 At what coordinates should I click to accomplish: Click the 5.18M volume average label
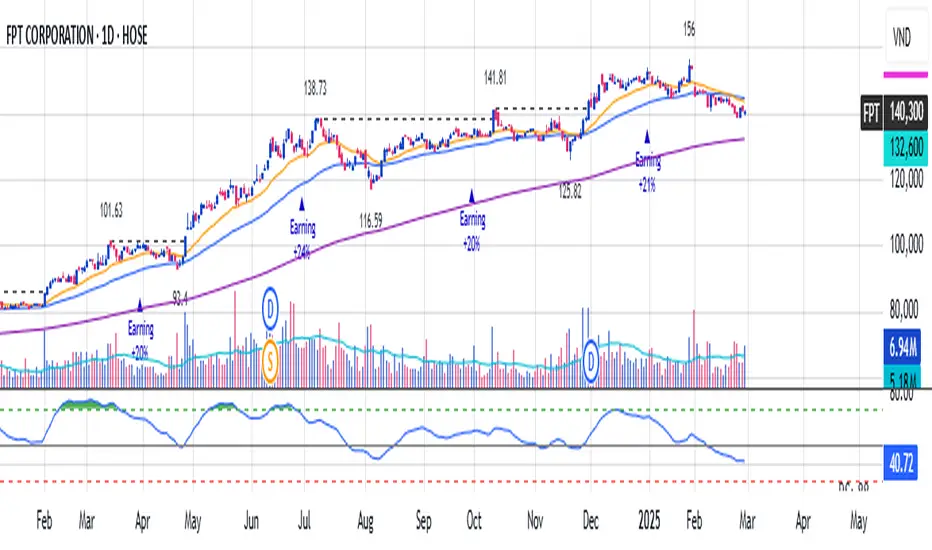tap(902, 378)
